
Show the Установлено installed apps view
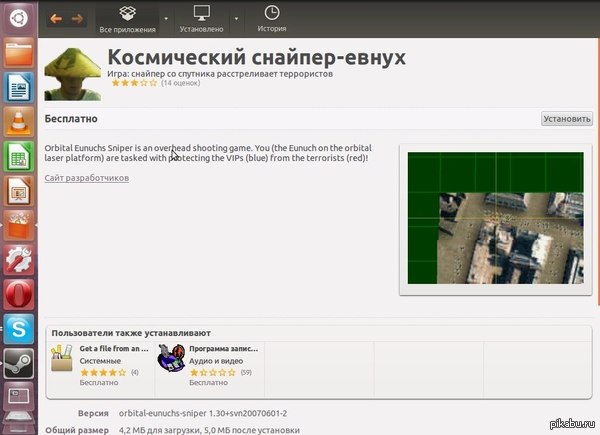tap(202, 18)
